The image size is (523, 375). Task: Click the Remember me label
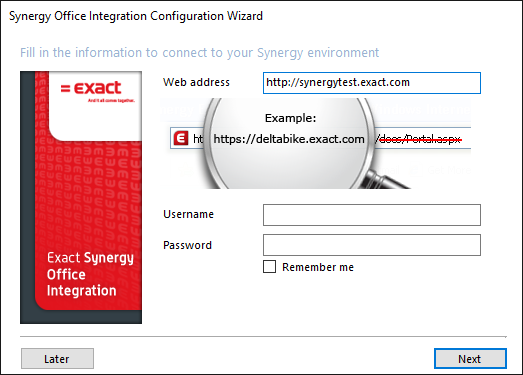click(318, 267)
